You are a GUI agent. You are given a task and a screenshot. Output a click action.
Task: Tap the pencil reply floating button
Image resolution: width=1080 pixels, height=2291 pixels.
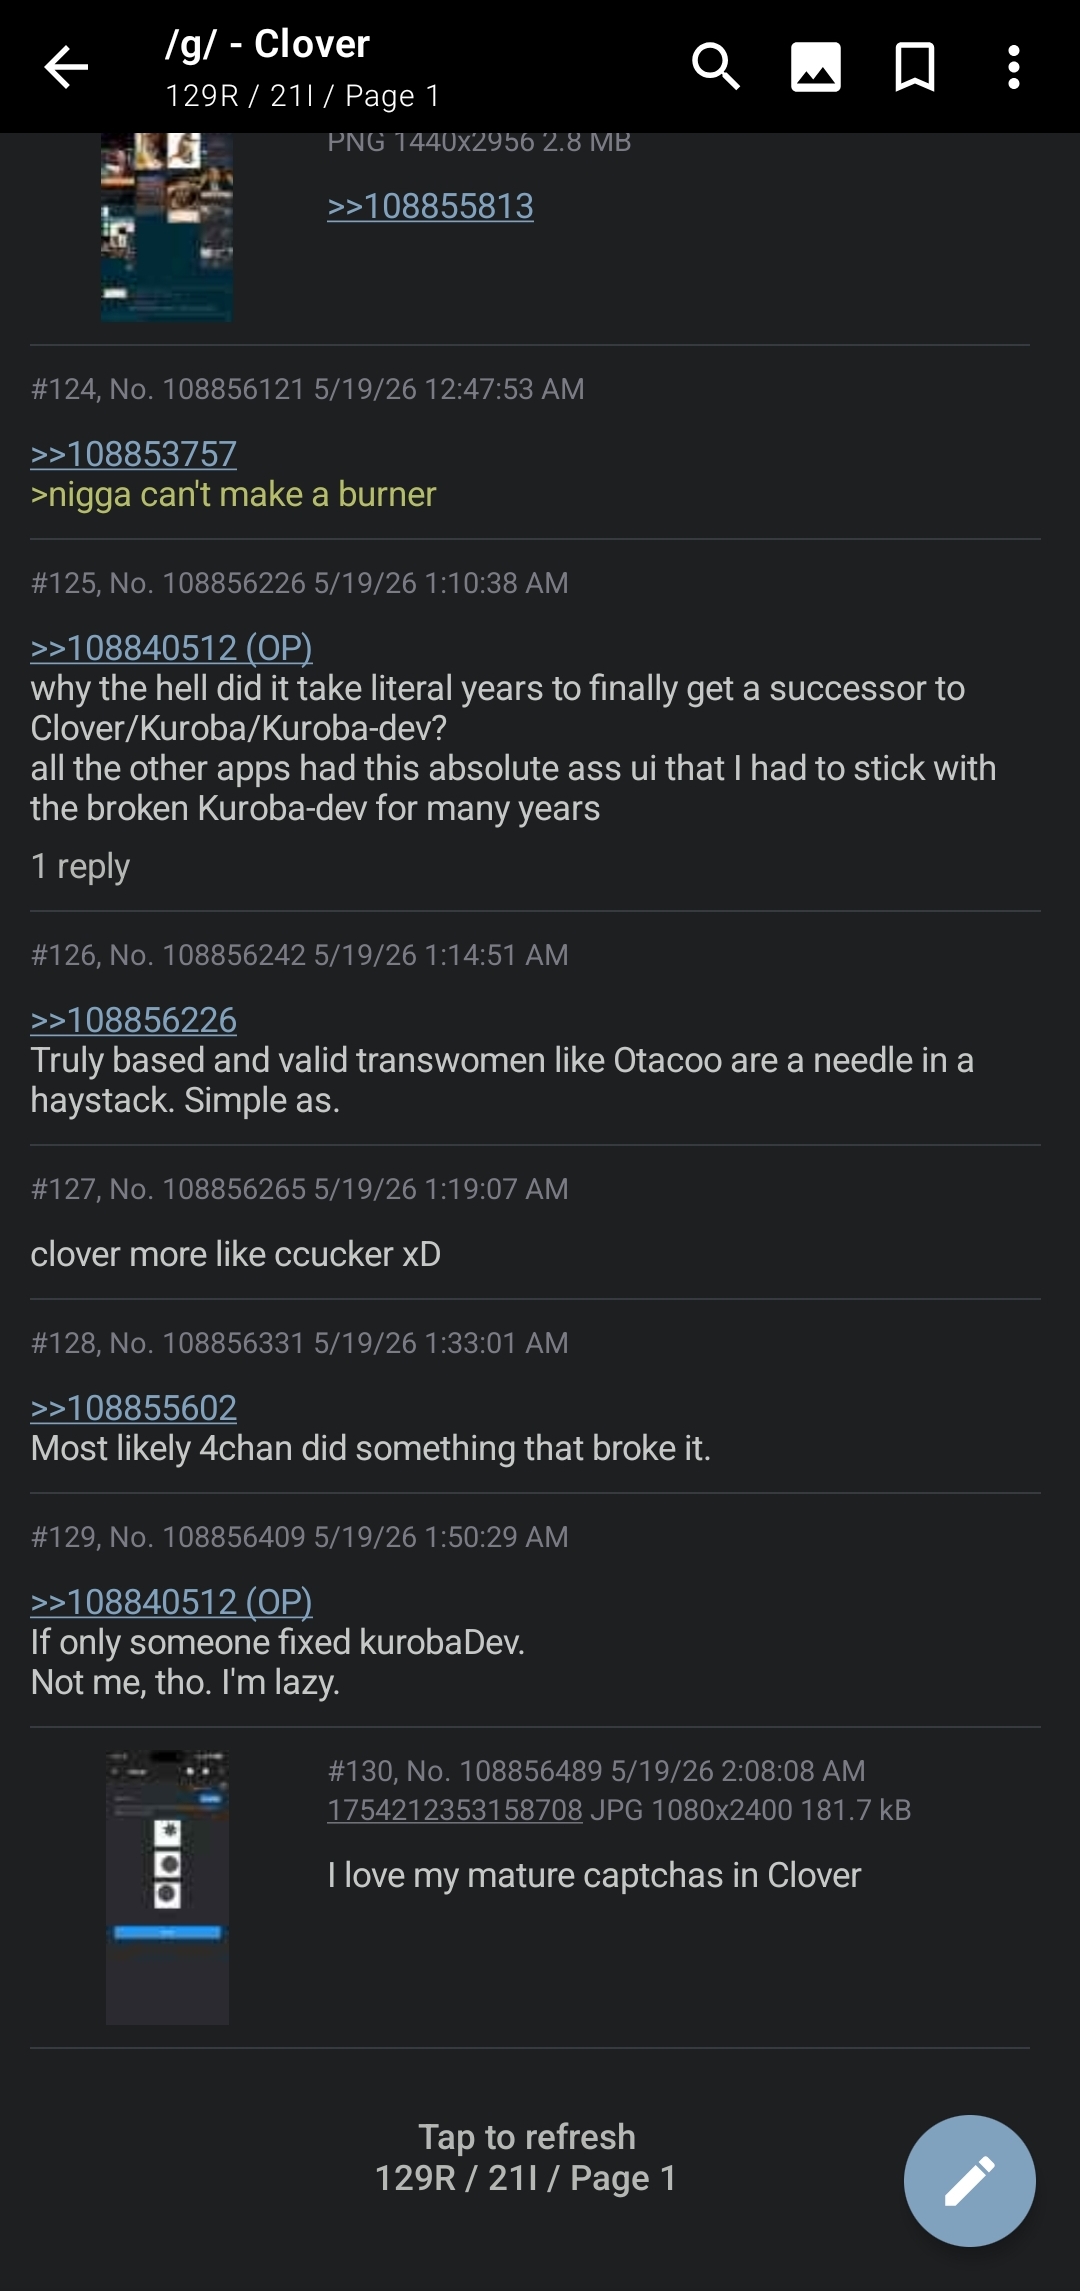point(969,2180)
